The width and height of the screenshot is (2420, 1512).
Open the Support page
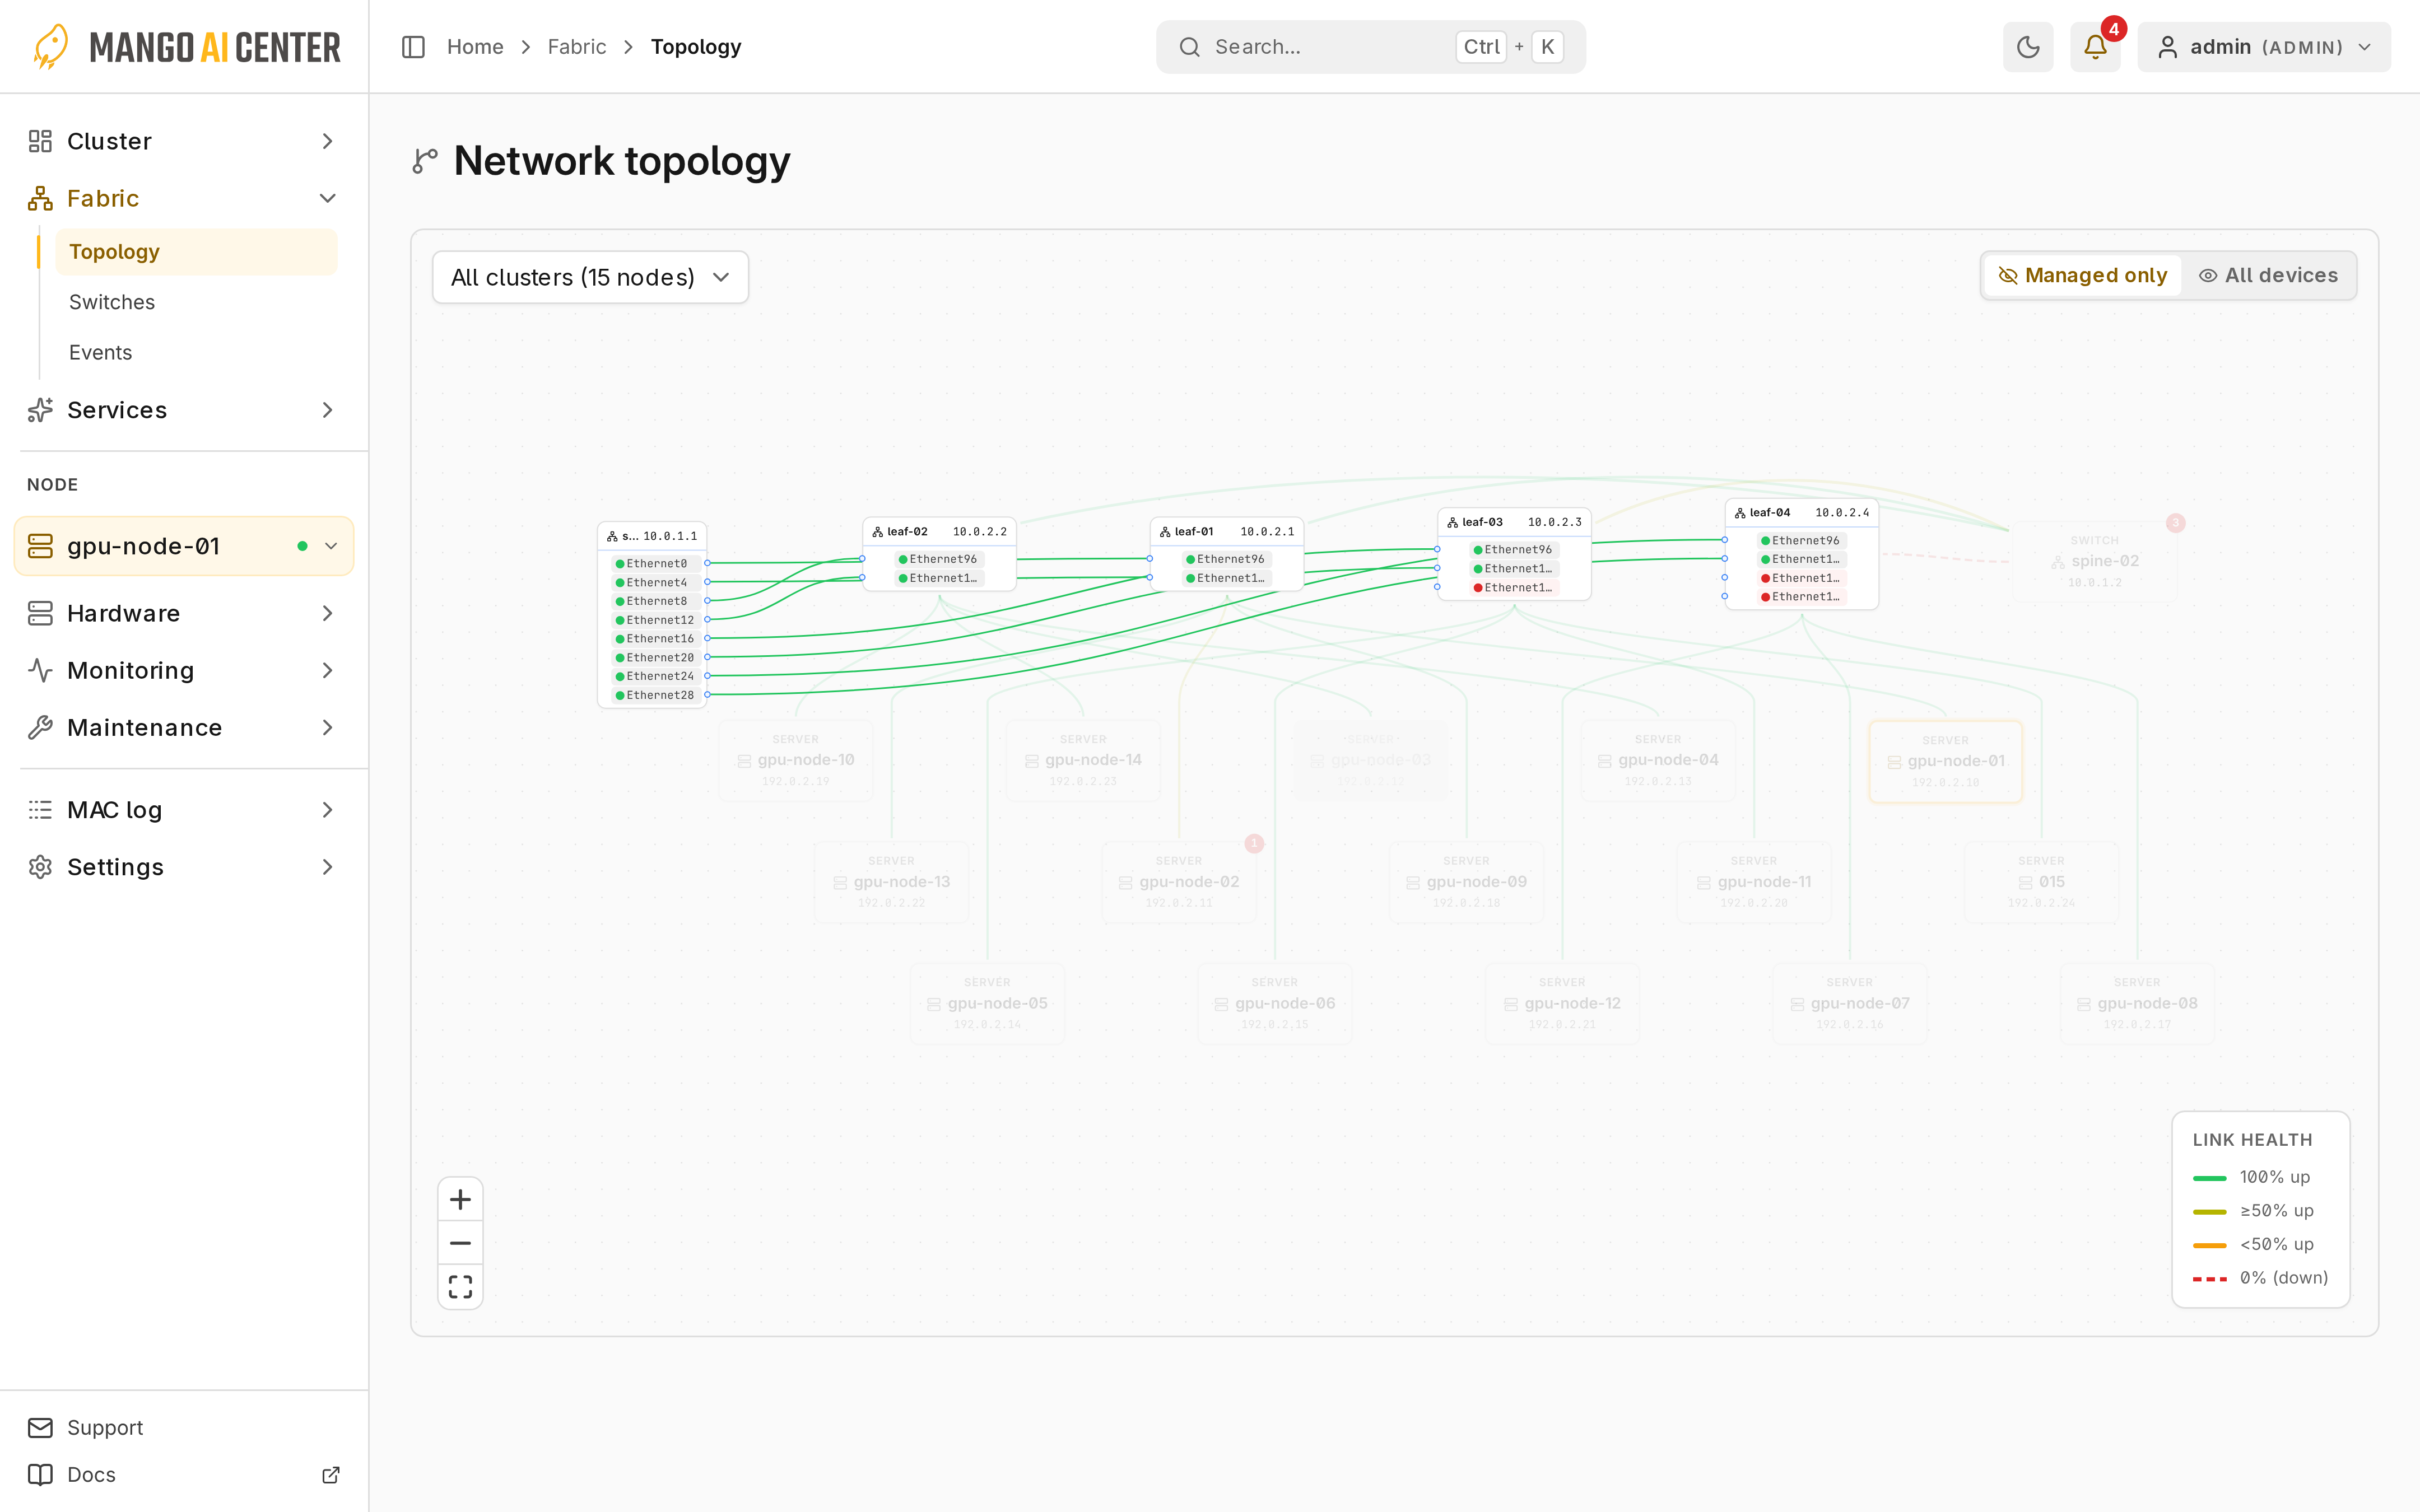coord(184,1427)
